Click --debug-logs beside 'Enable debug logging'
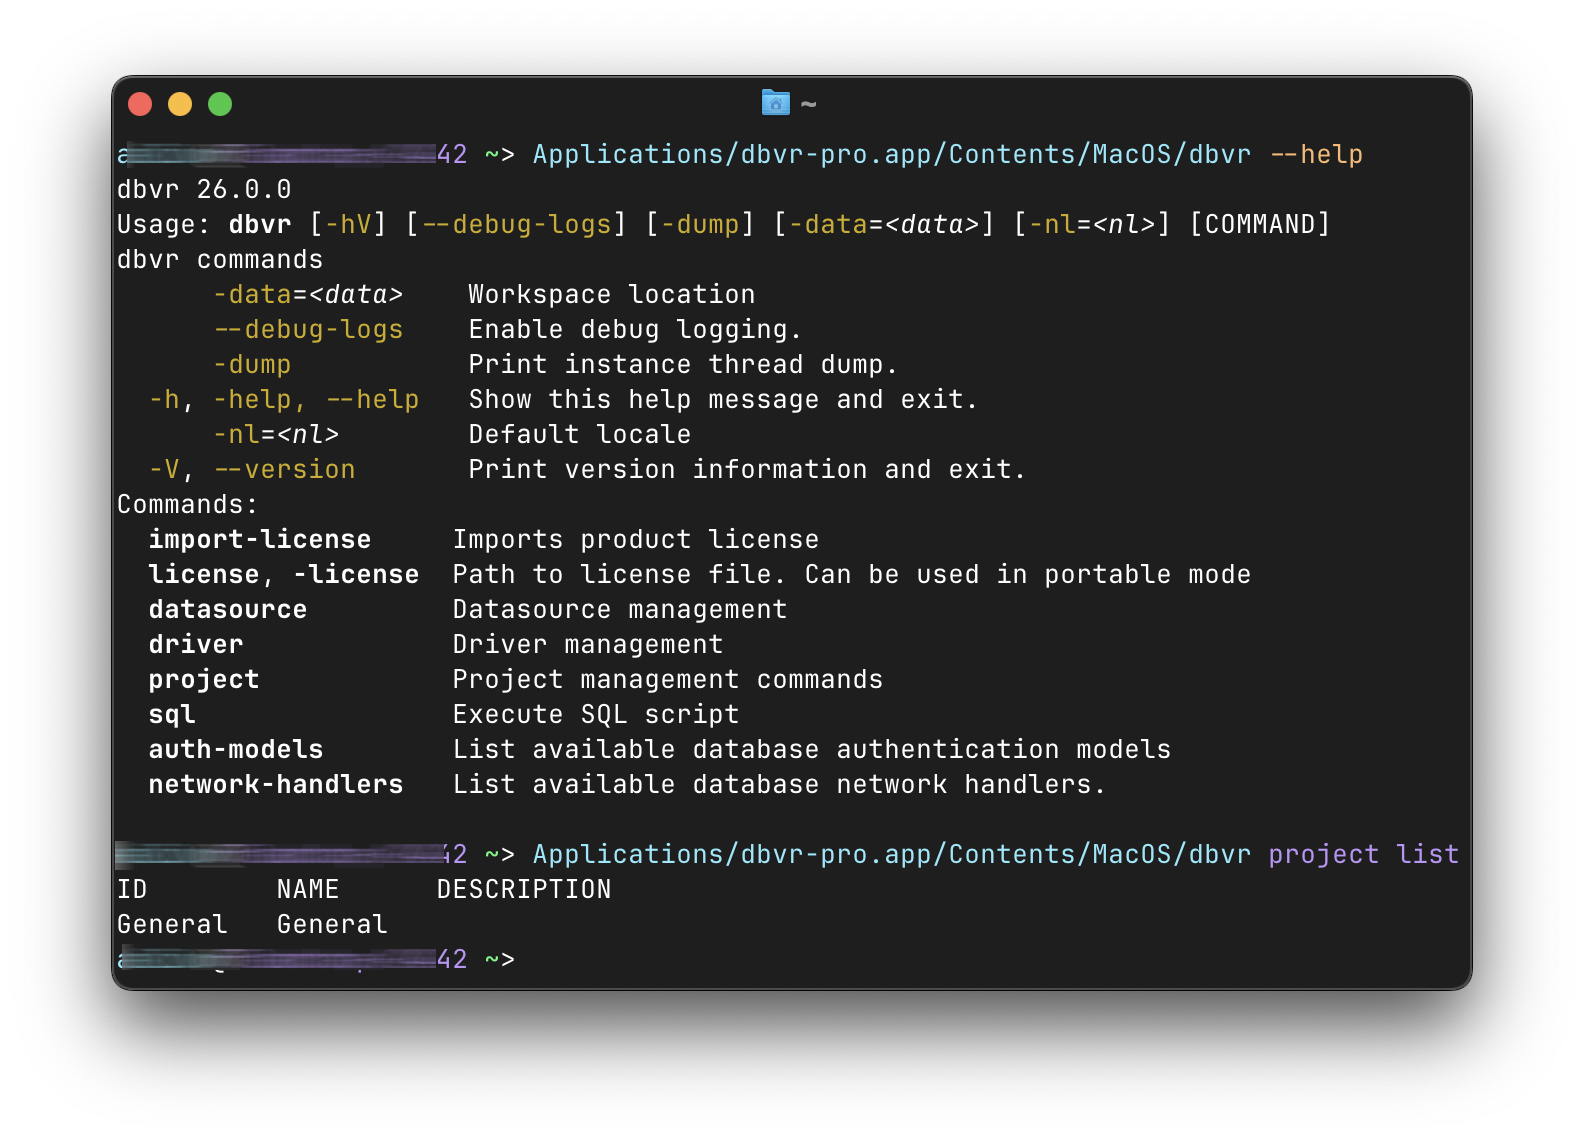Image resolution: width=1584 pixels, height=1138 pixels. [x=308, y=330]
